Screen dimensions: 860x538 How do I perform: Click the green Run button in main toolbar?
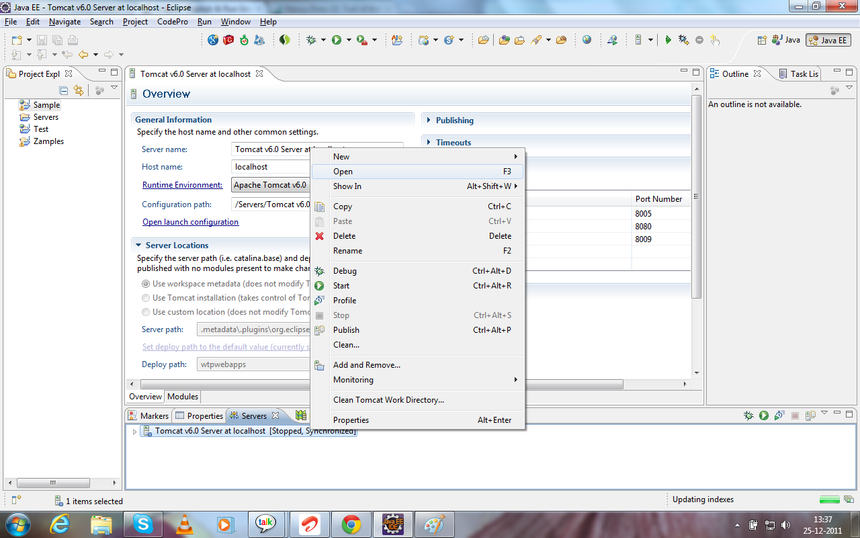tap(336, 40)
